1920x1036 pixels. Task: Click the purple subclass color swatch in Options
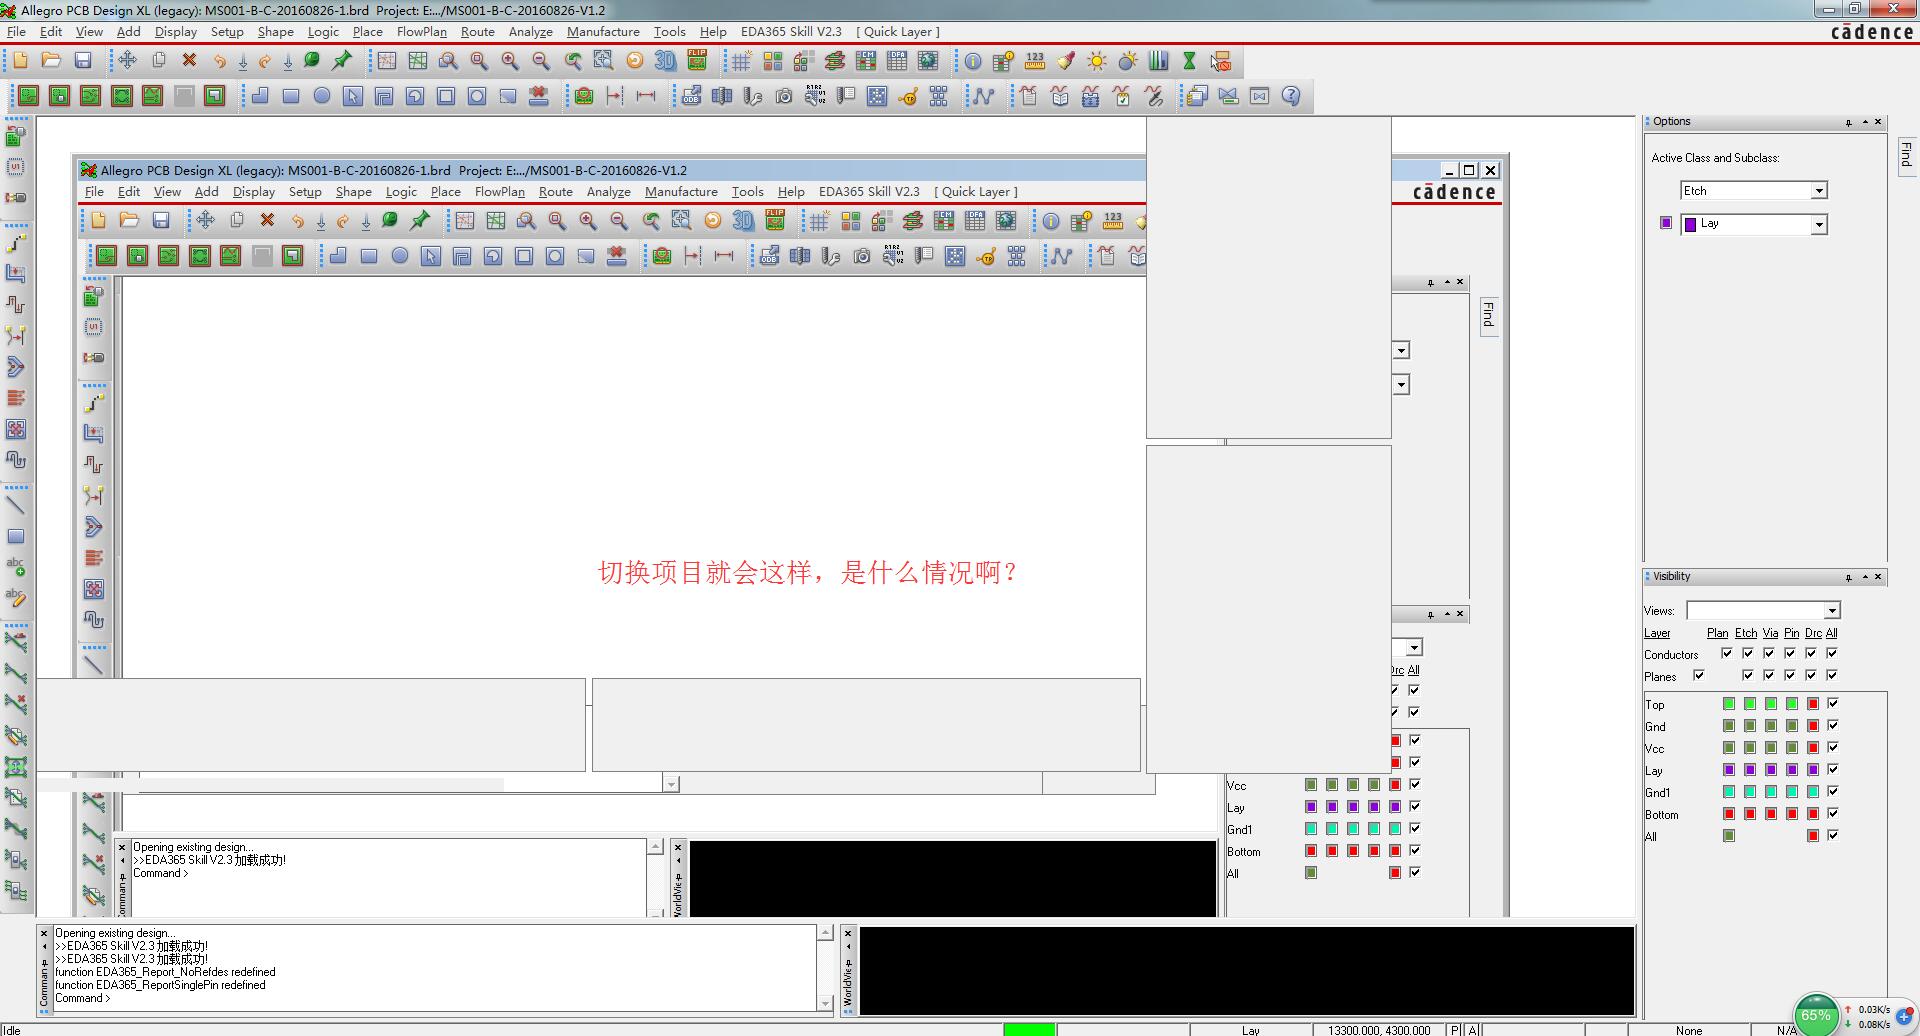pyautogui.click(x=1666, y=223)
